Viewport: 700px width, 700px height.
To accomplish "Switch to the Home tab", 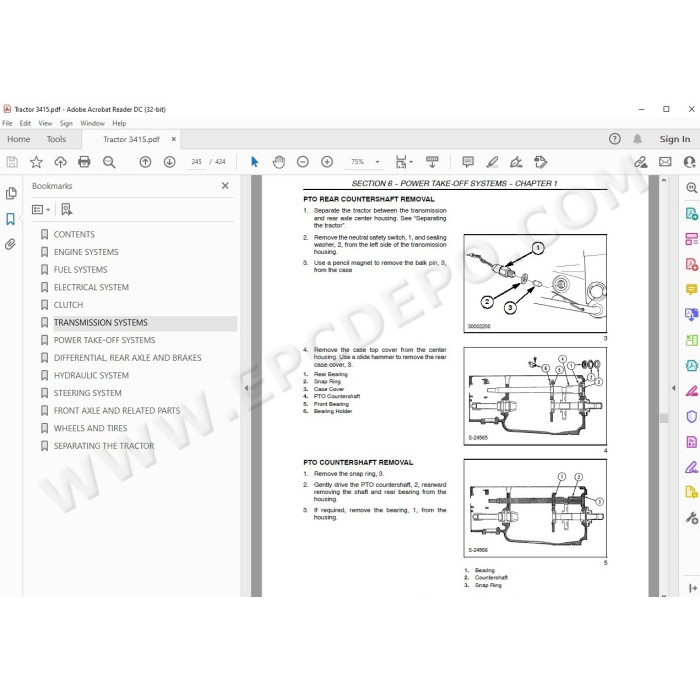I will (19, 139).
